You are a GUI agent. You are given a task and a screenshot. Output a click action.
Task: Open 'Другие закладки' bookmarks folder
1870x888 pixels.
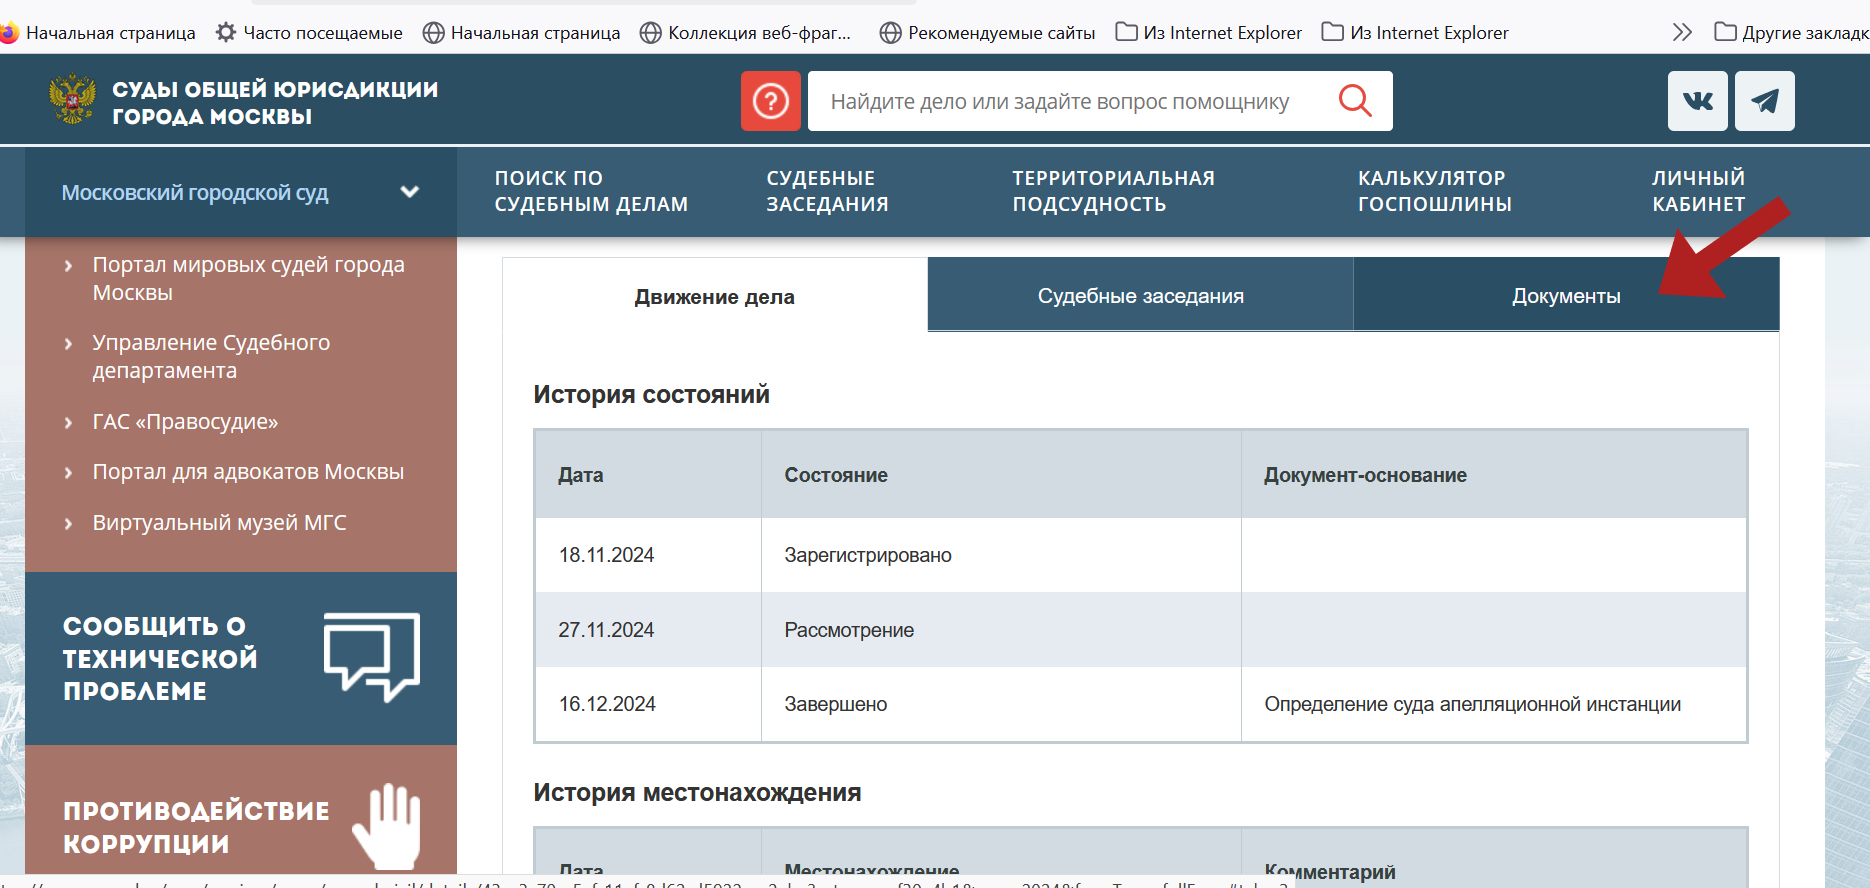[x=1791, y=33]
